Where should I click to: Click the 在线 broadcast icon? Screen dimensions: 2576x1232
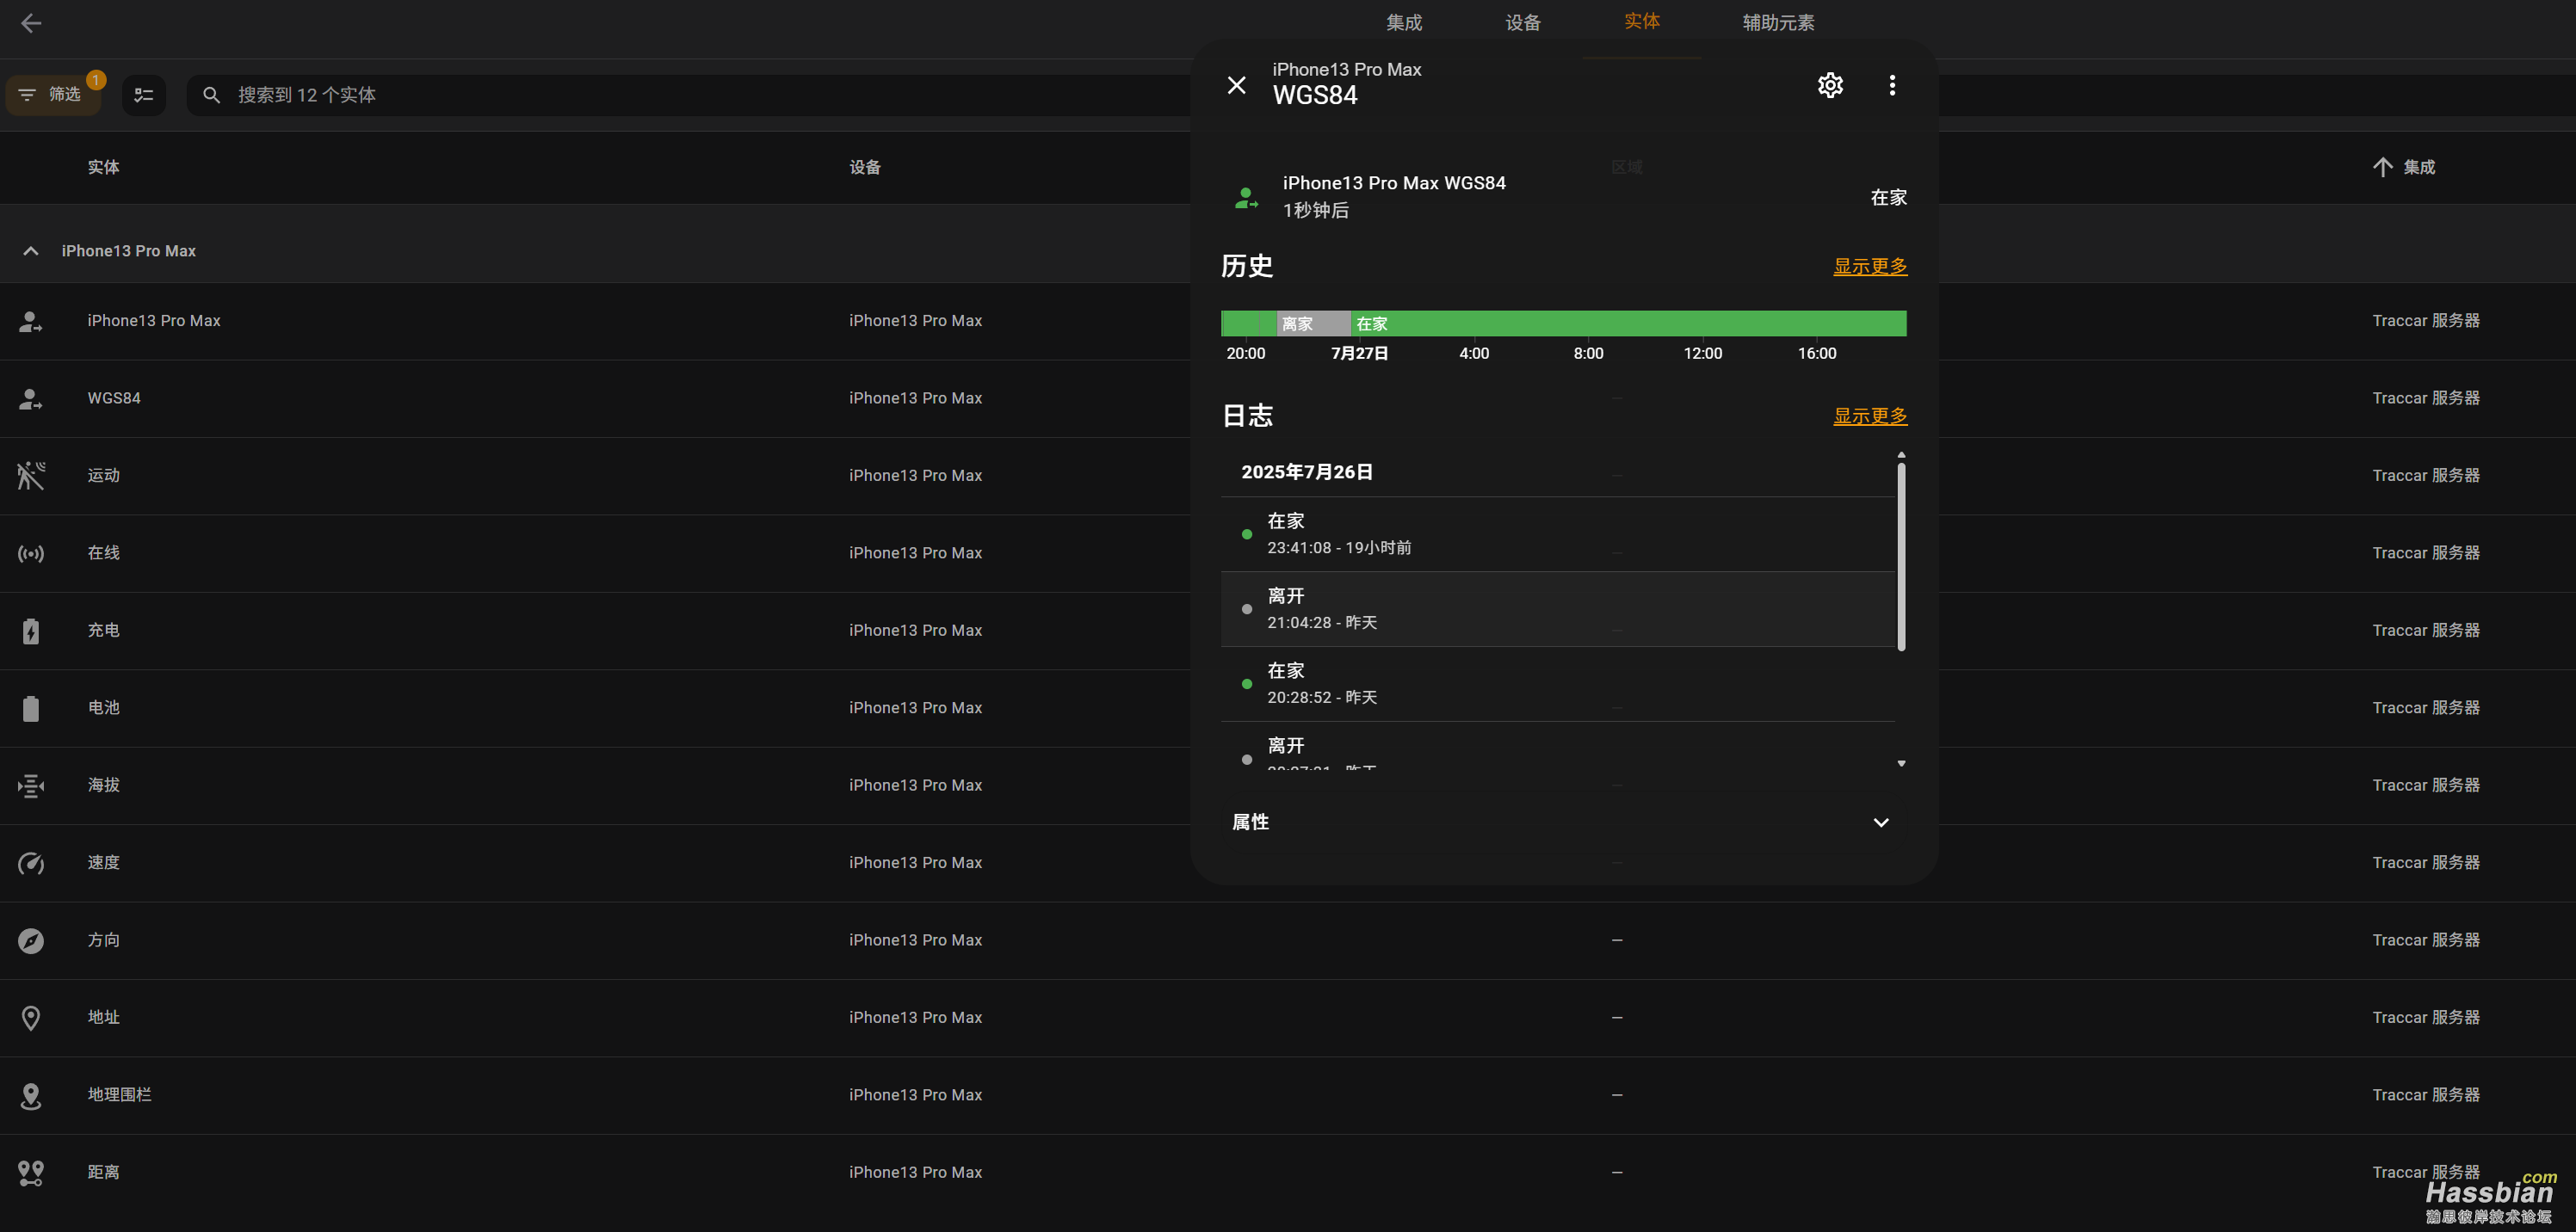[31, 554]
